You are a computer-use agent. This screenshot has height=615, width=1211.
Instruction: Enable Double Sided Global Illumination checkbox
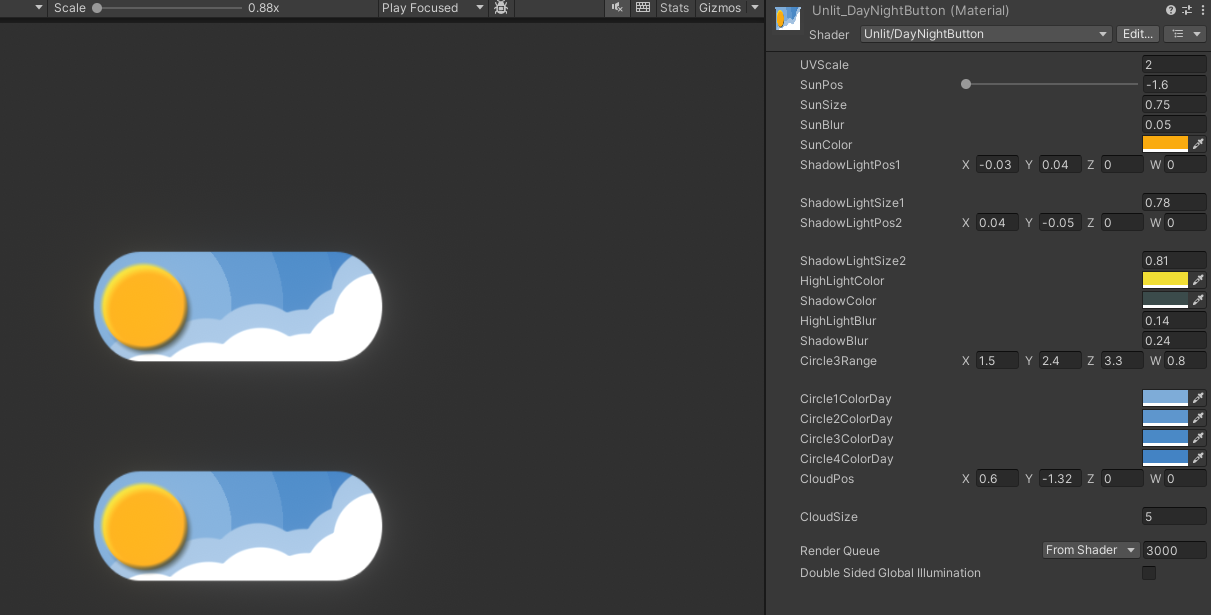tap(1149, 573)
